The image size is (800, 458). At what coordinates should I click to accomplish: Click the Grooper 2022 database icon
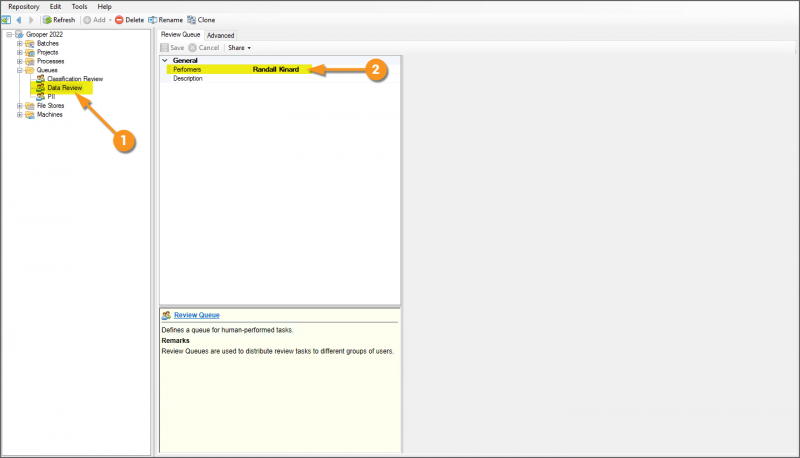tap(19, 34)
